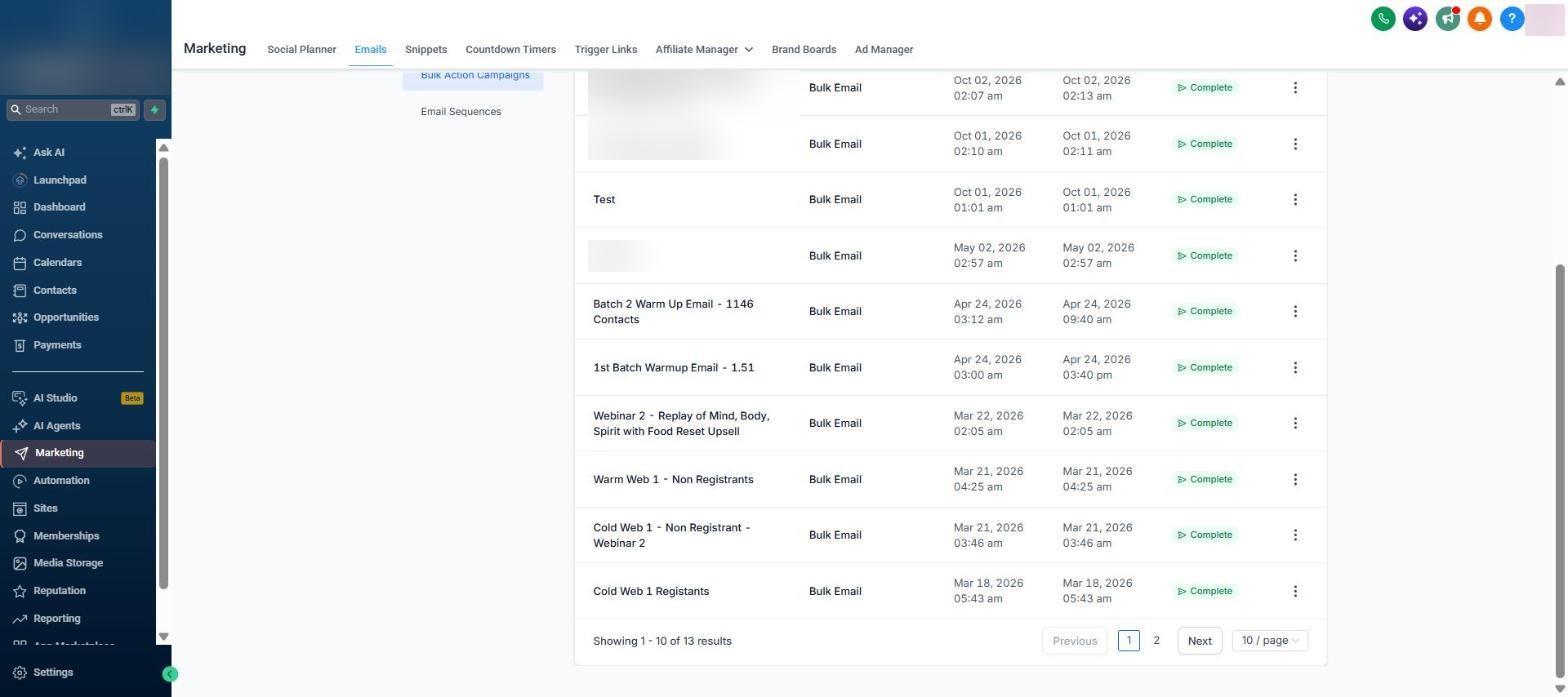Image resolution: width=1568 pixels, height=697 pixels.
Task: Open actions menu for Cold Web 1 Registants
Action: click(1295, 592)
